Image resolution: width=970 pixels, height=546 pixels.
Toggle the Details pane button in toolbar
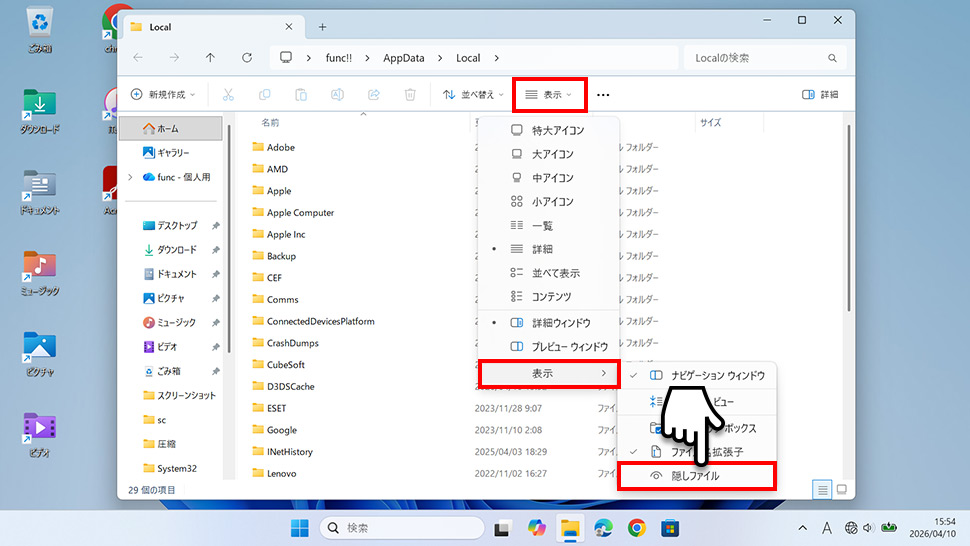click(x=820, y=95)
